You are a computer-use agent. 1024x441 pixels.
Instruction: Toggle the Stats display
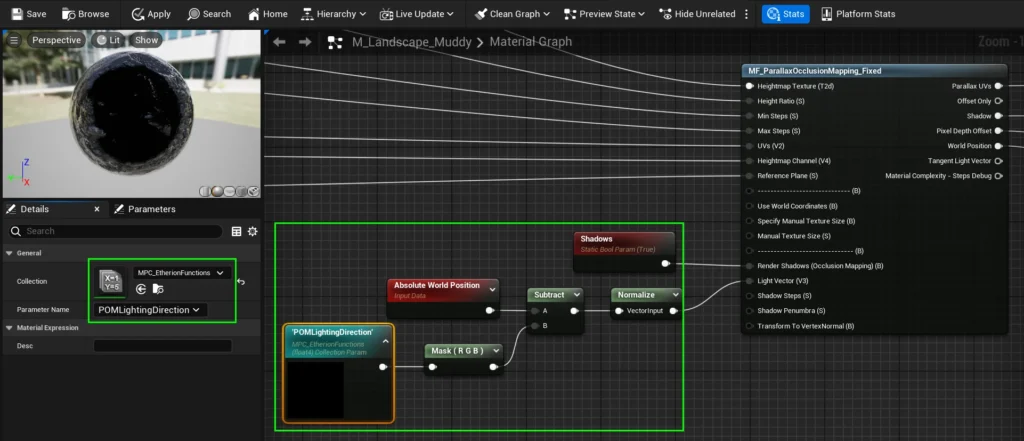(785, 14)
